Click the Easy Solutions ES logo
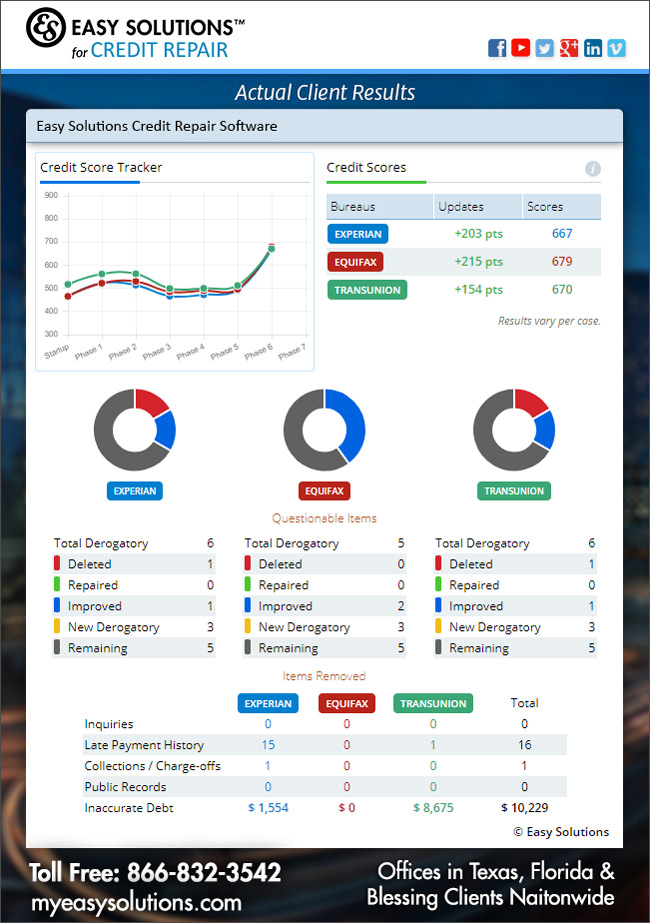This screenshot has height=923, width=650. (45, 27)
